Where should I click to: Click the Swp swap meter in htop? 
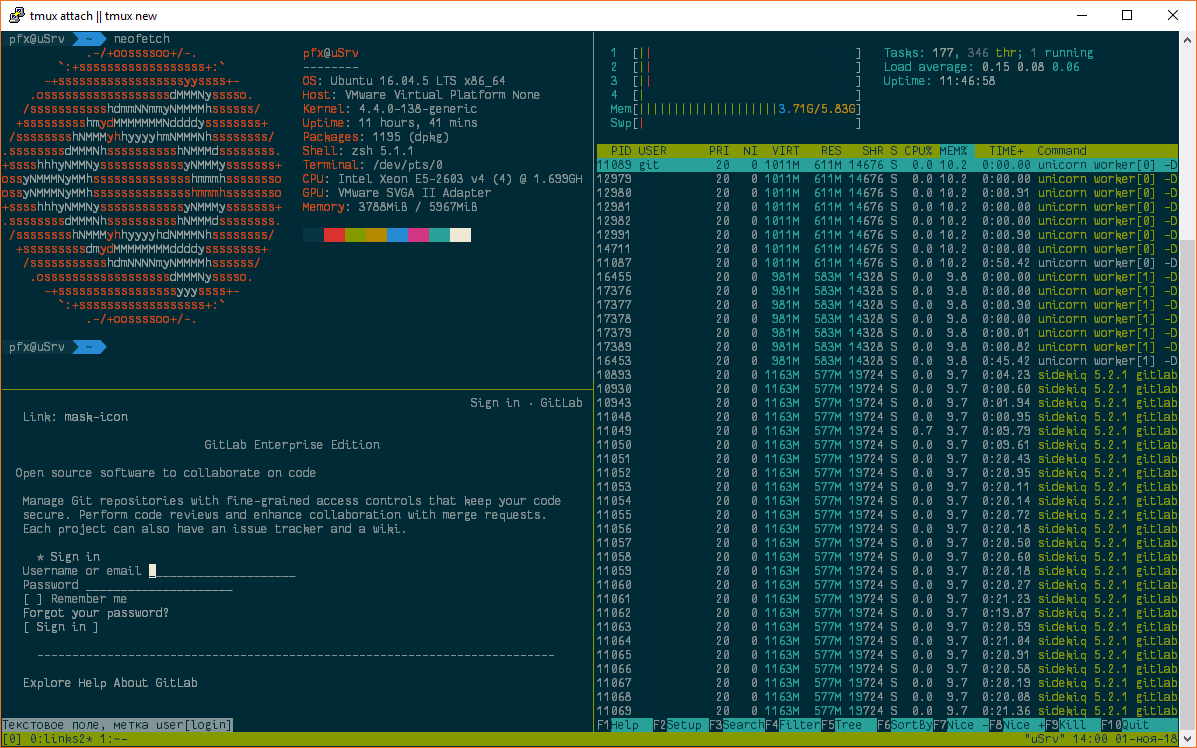736,123
